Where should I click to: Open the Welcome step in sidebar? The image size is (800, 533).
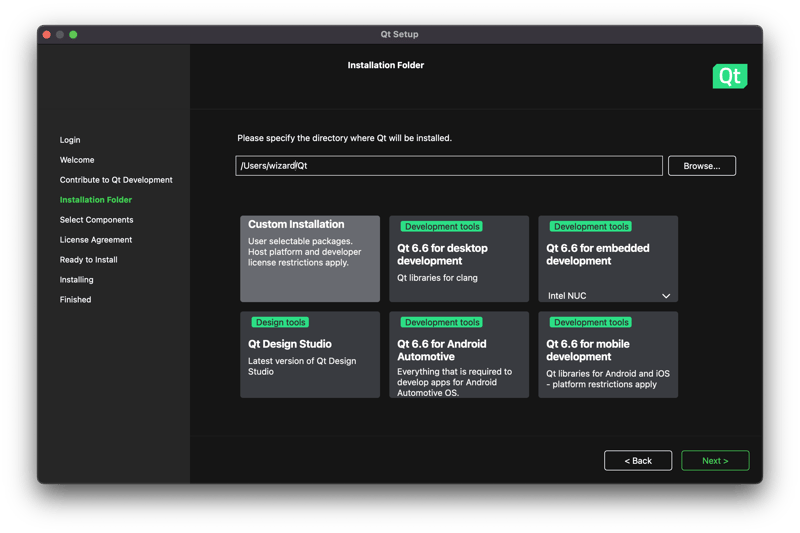point(77,160)
